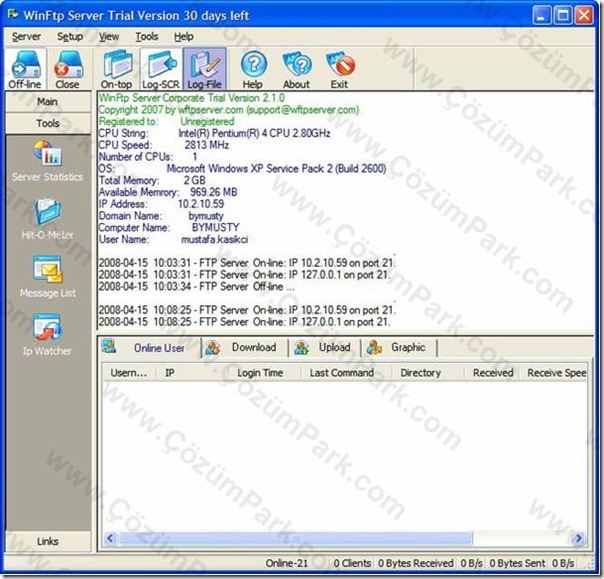604x579 pixels.
Task: Open the Tools menu
Action: point(147,37)
